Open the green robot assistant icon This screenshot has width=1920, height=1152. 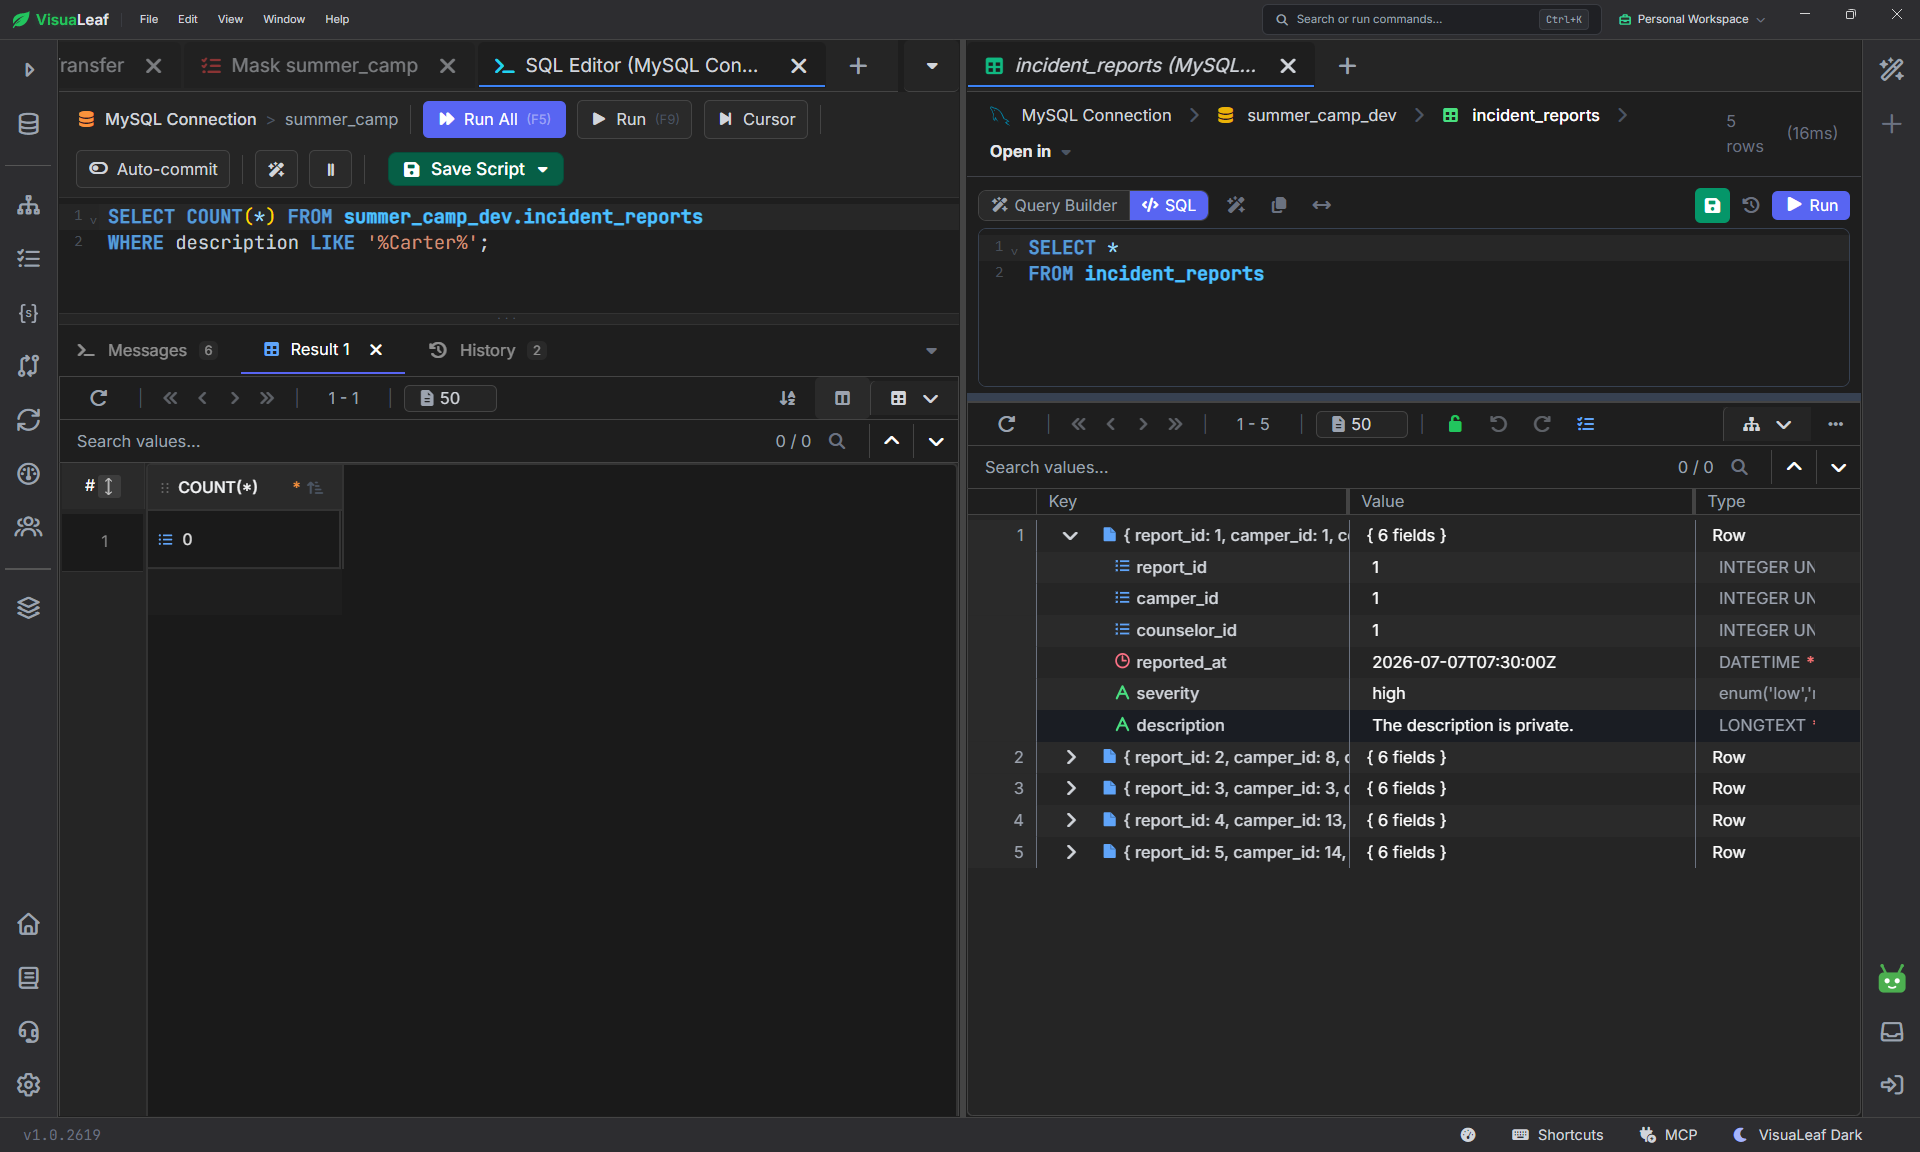point(1891,979)
